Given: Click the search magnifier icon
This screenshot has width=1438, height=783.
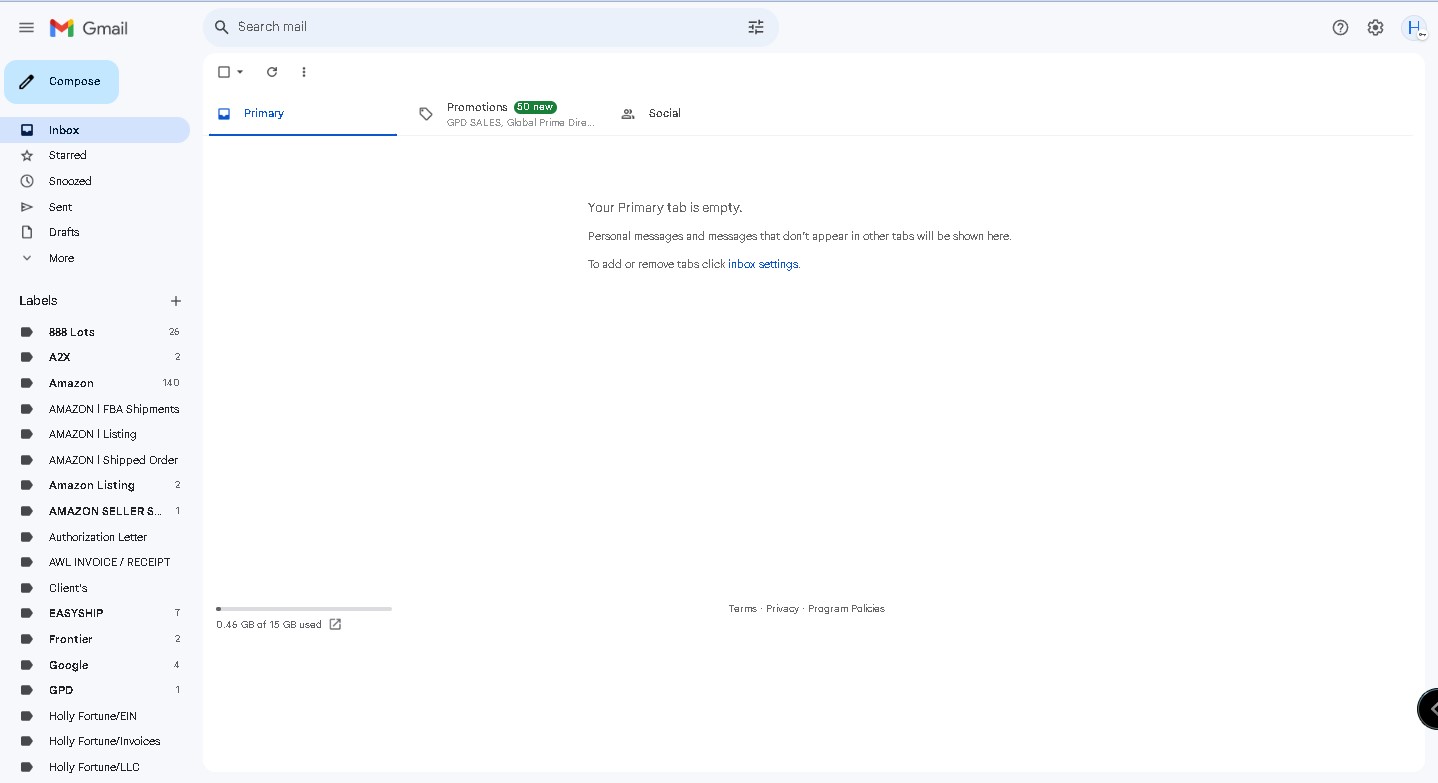Looking at the screenshot, I should tap(222, 27).
